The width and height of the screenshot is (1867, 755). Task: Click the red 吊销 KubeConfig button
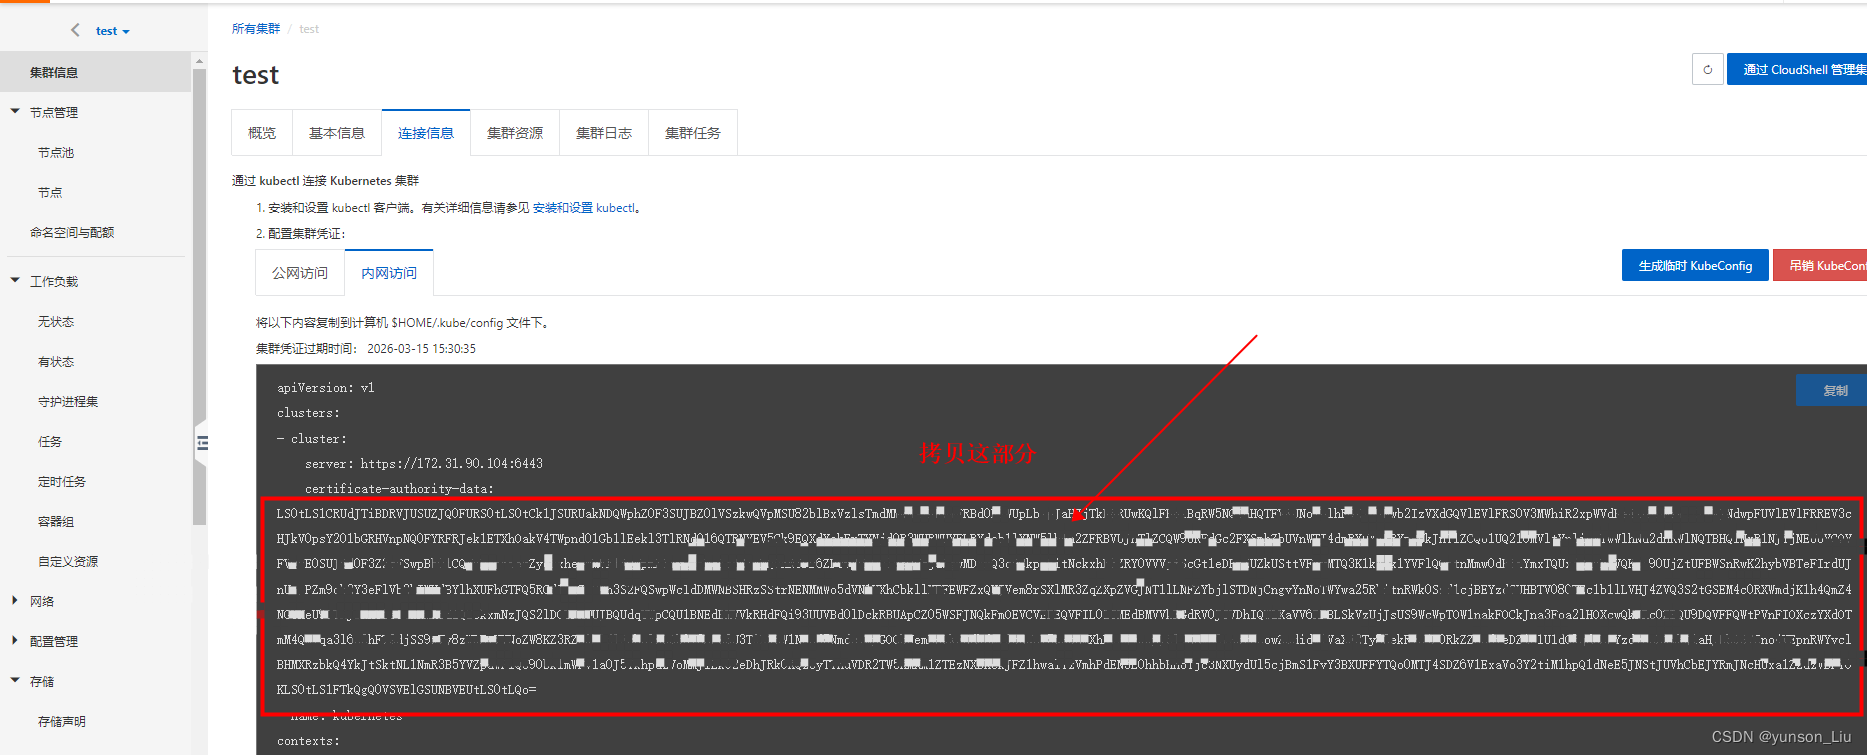(1821, 265)
